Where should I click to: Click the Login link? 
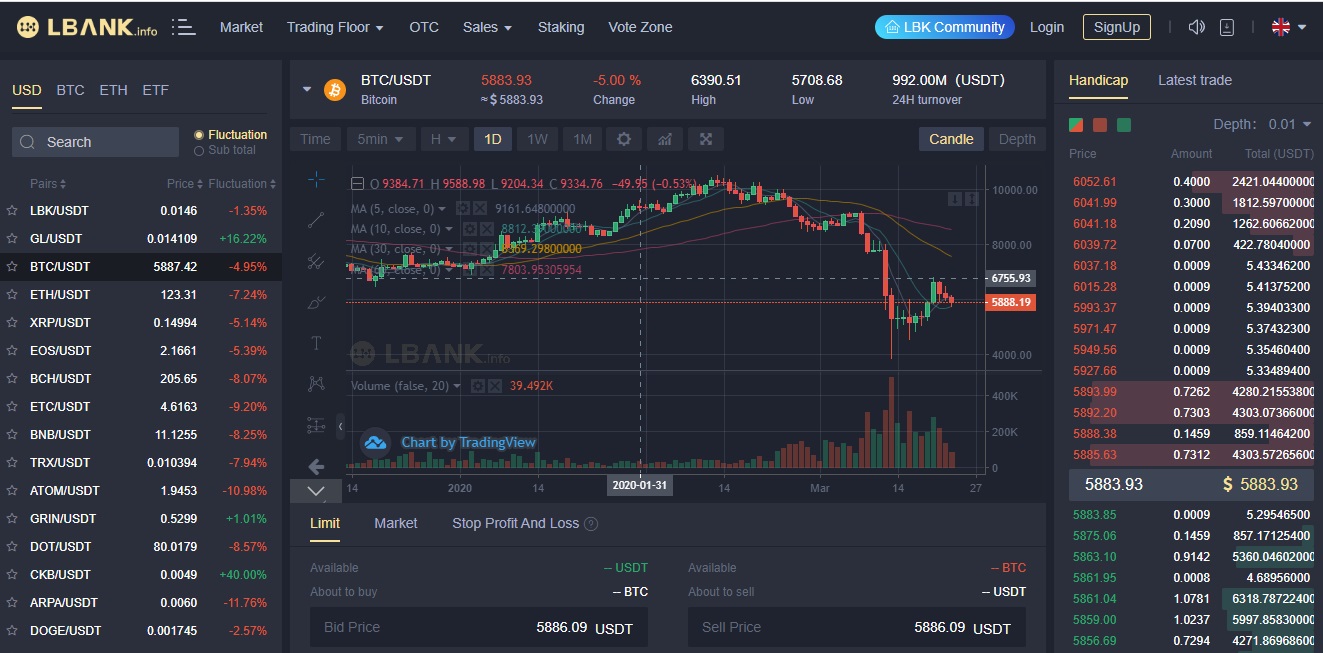coord(1047,27)
